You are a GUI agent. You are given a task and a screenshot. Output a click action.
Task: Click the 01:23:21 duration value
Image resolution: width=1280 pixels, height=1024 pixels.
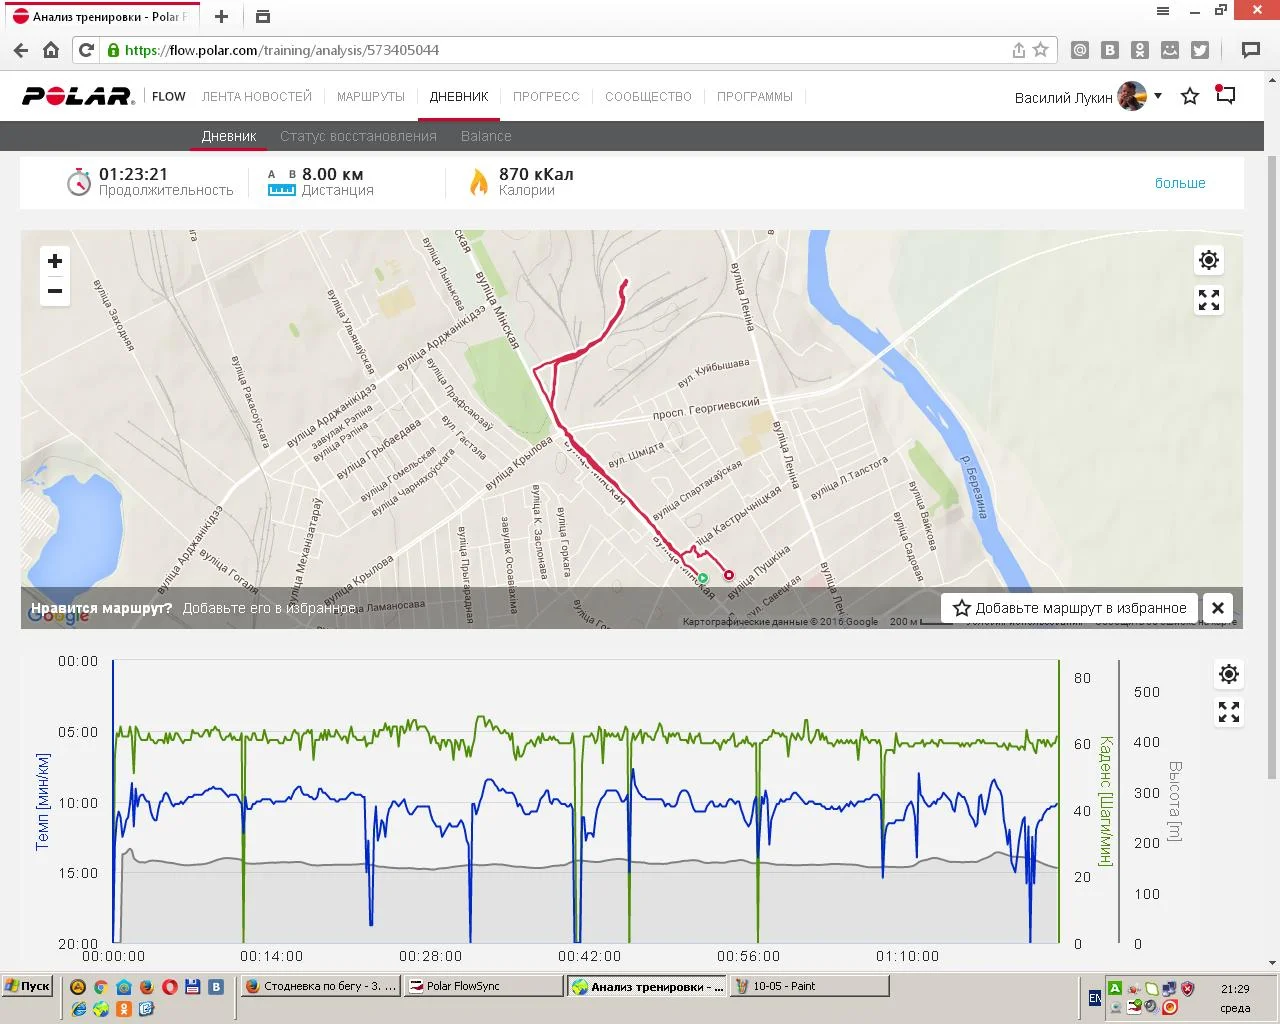pos(133,174)
